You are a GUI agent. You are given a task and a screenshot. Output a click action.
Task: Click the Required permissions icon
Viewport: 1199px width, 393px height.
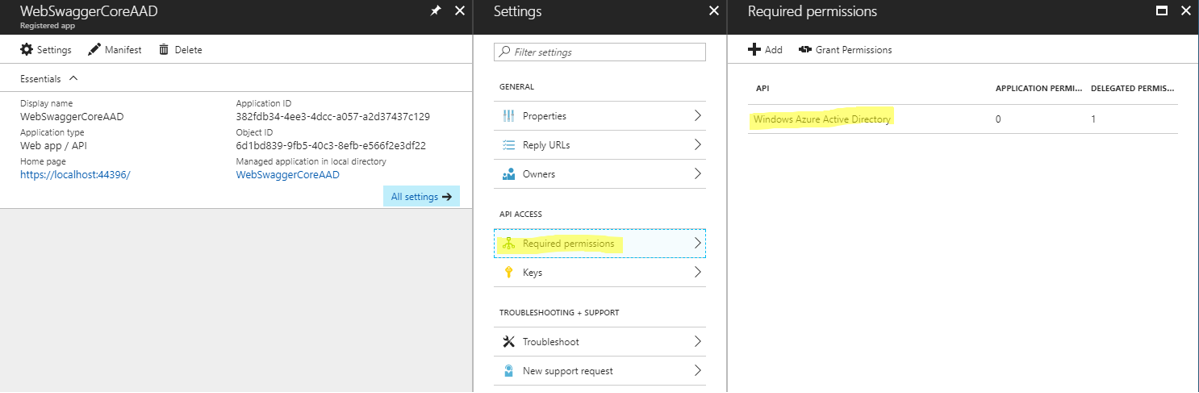[509, 244]
